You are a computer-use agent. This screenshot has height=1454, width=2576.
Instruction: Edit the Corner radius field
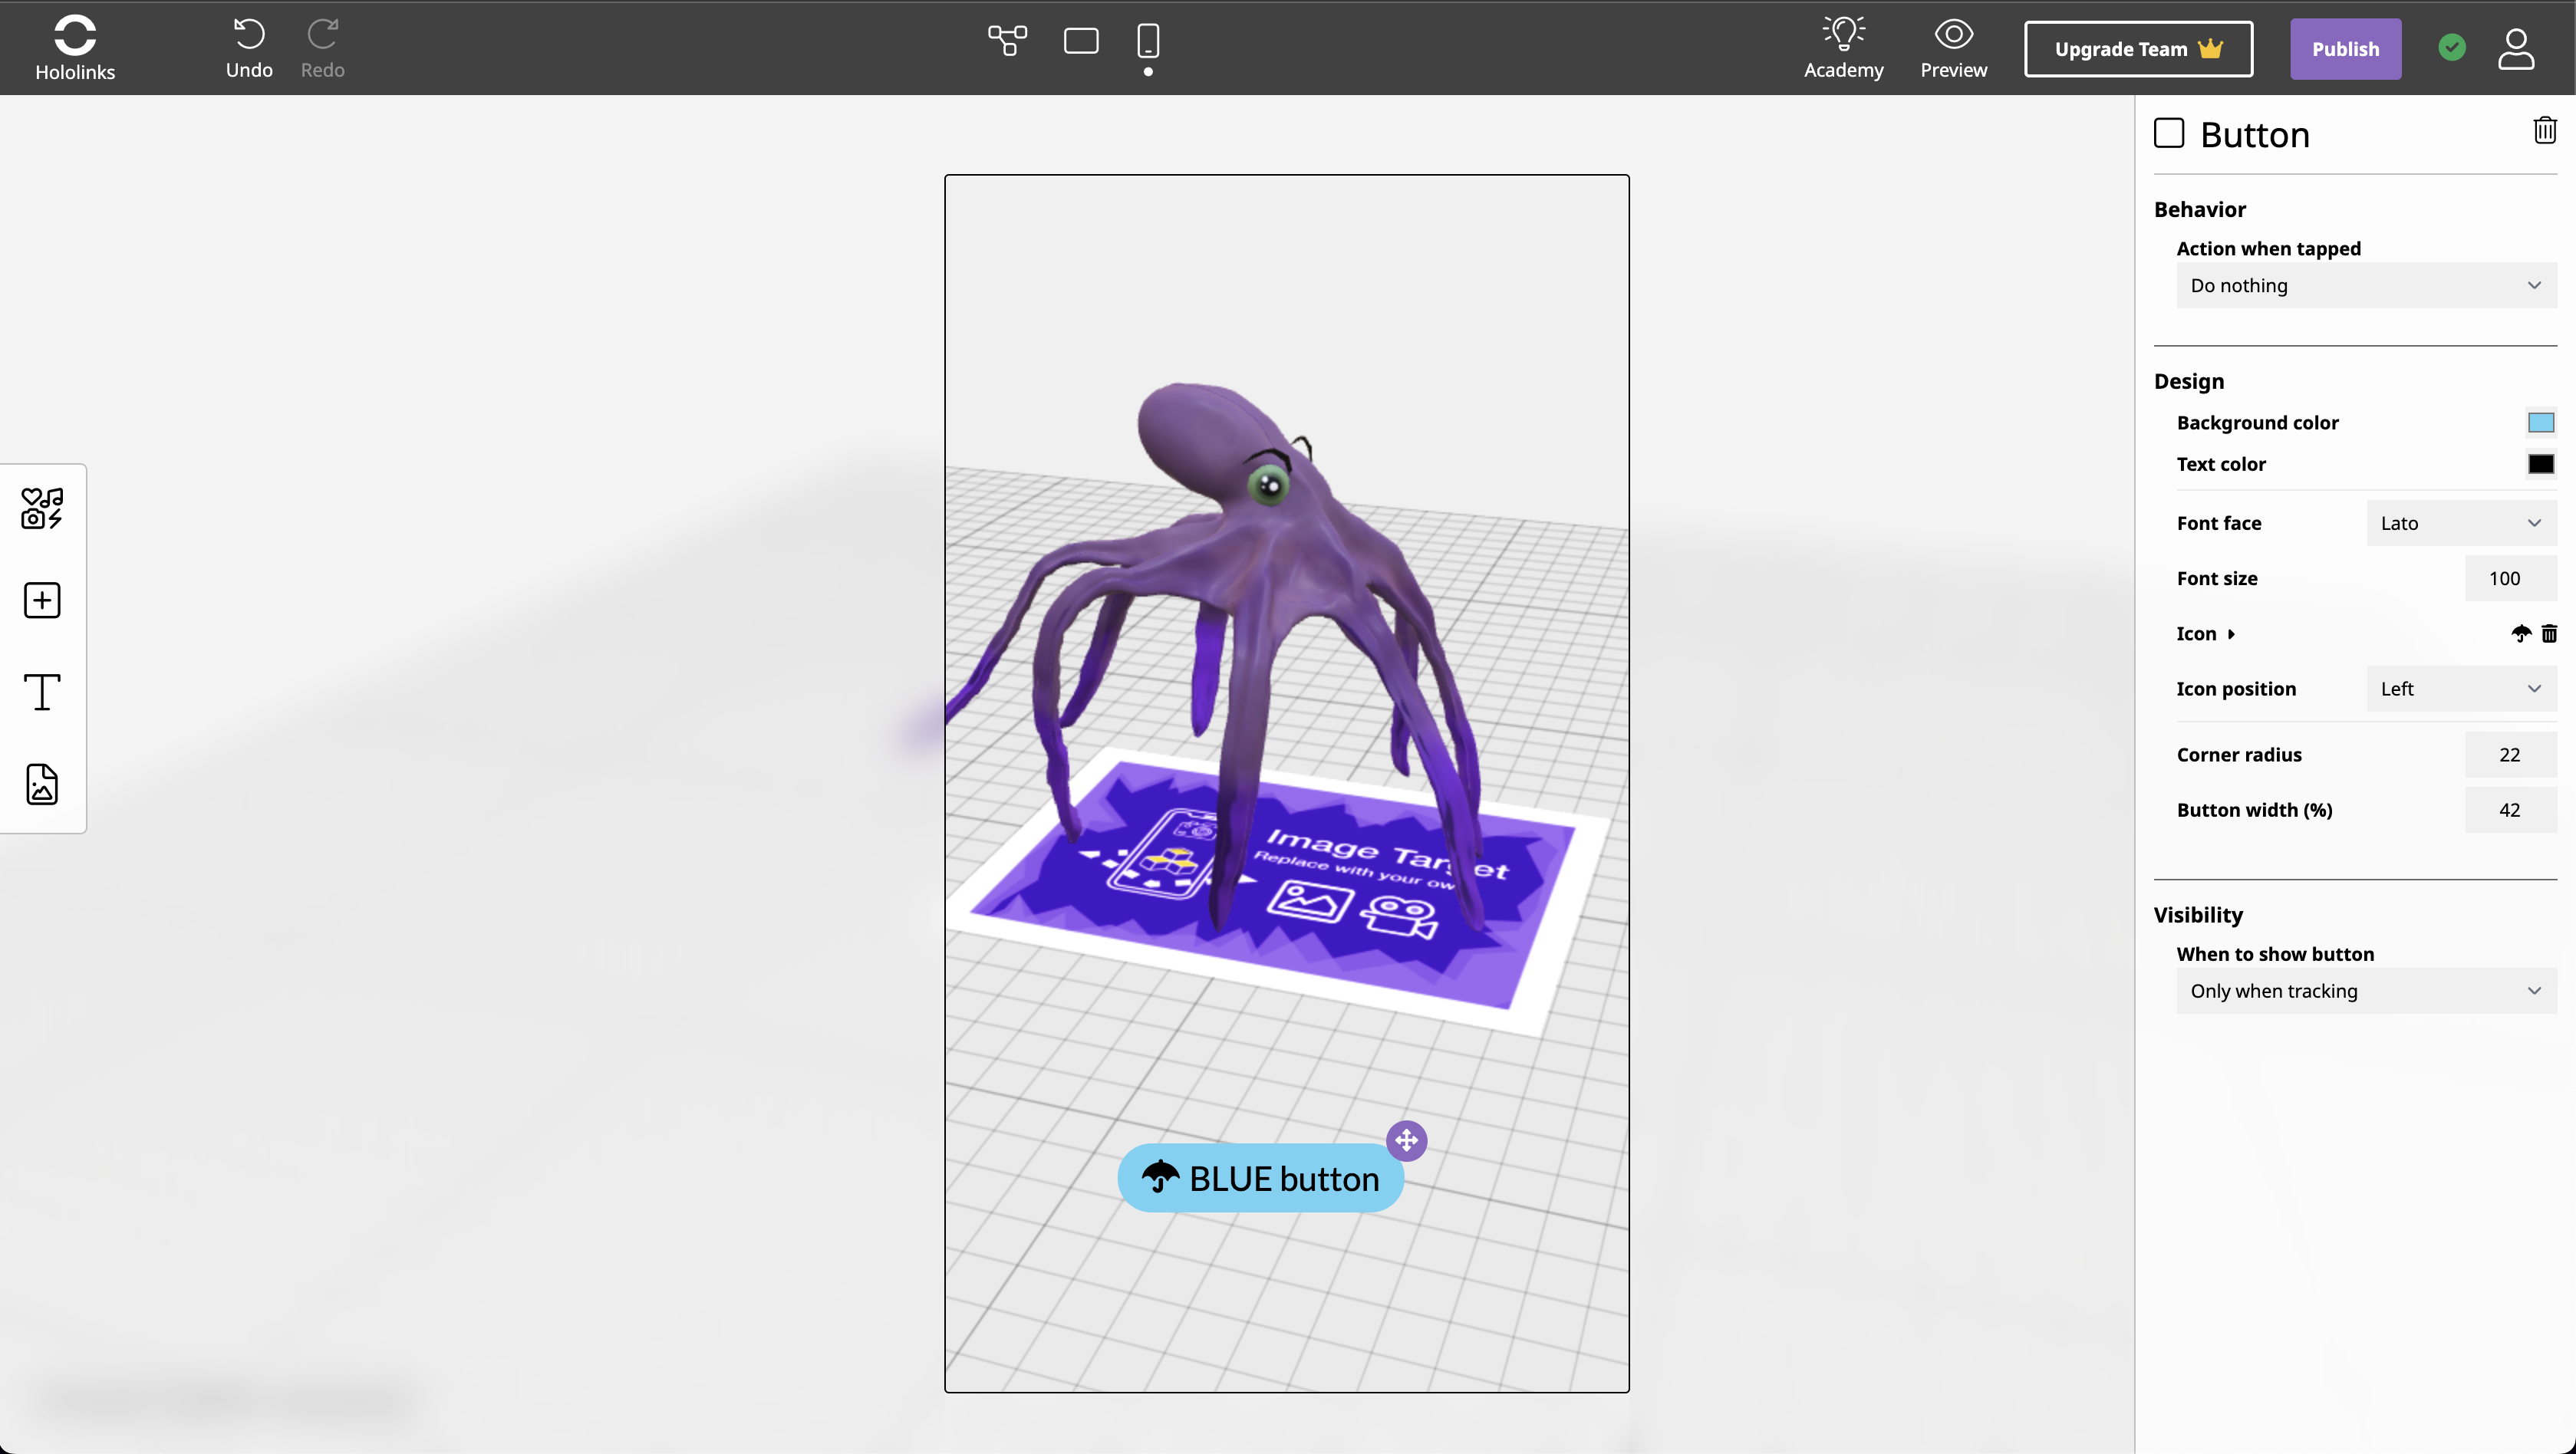(2510, 755)
